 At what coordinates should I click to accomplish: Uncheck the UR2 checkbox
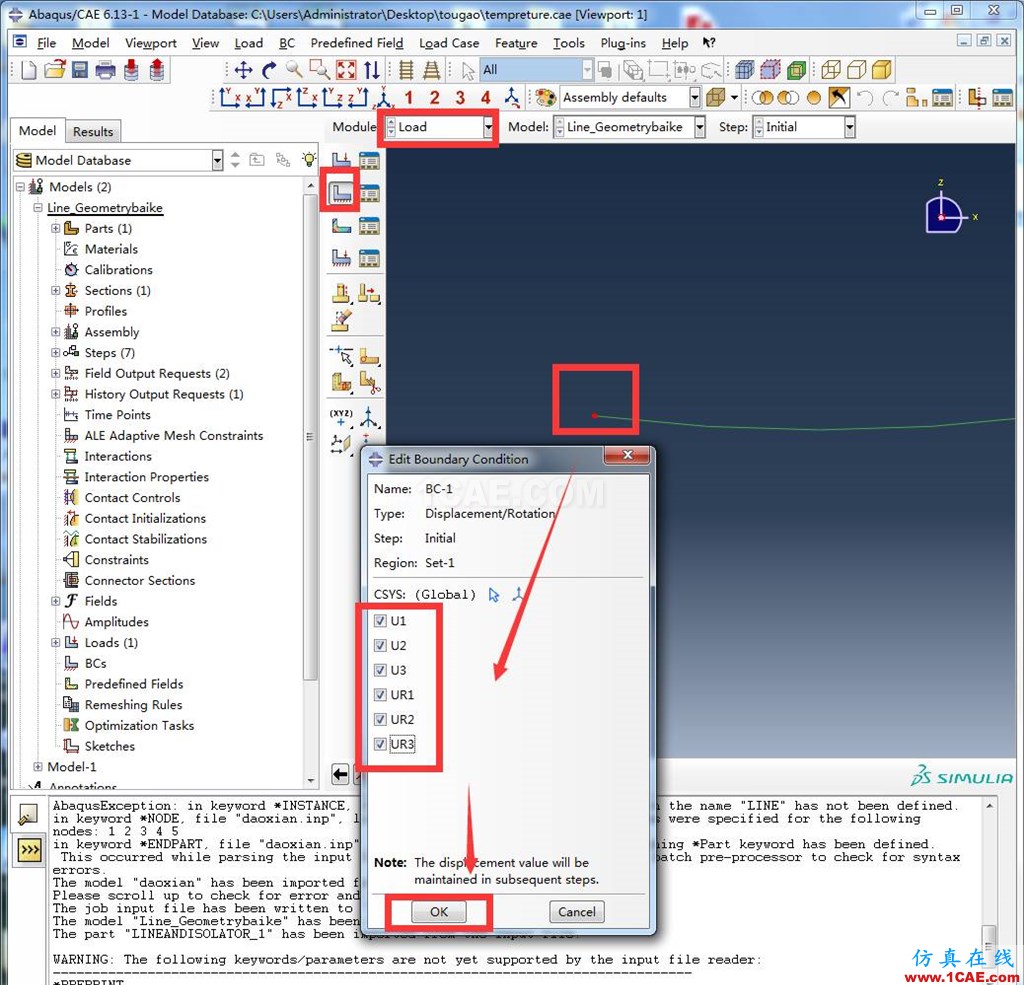pos(380,719)
